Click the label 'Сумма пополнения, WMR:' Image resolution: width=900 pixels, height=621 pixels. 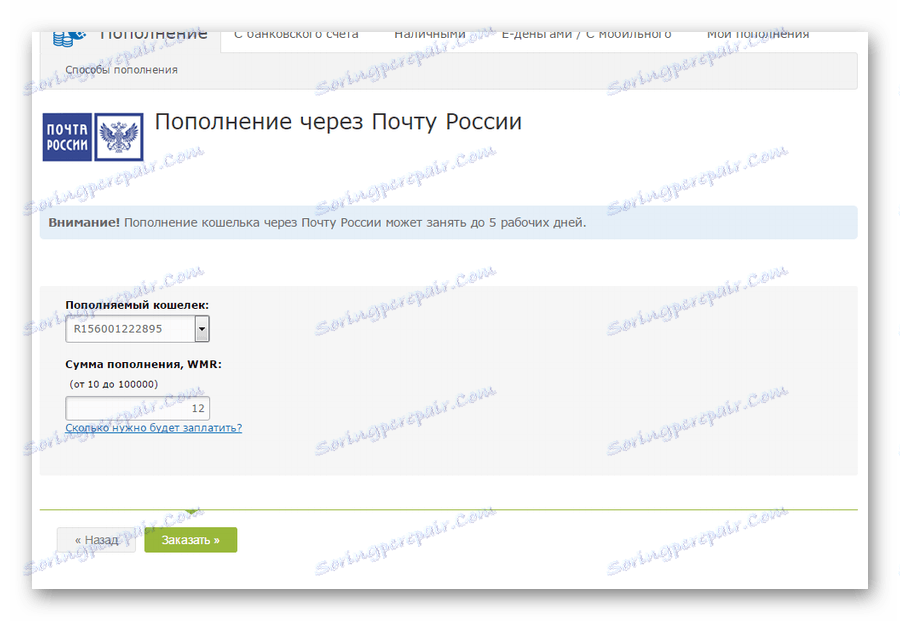143,364
